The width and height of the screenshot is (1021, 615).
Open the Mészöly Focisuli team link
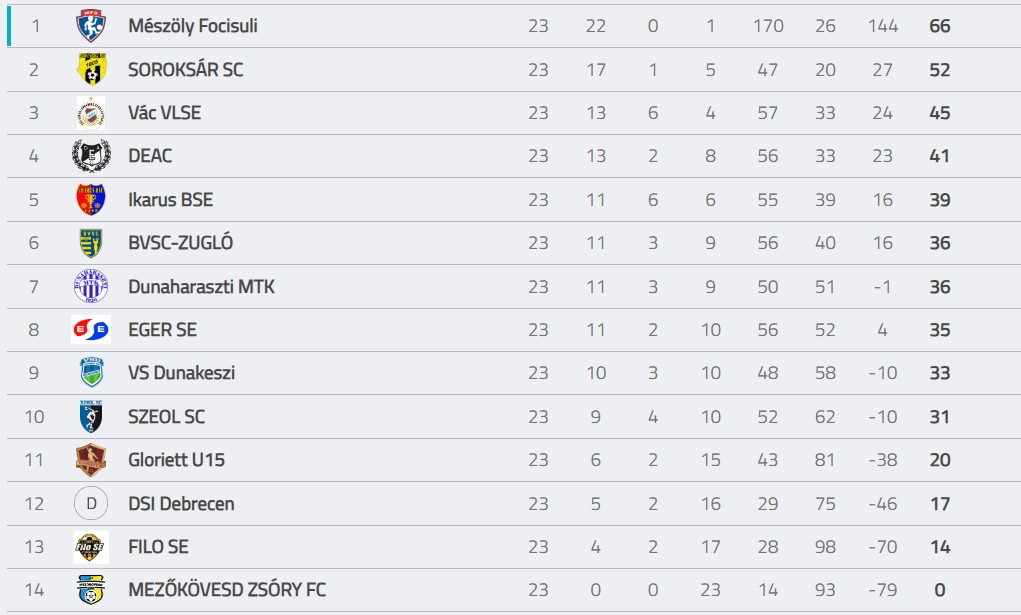[193, 26]
